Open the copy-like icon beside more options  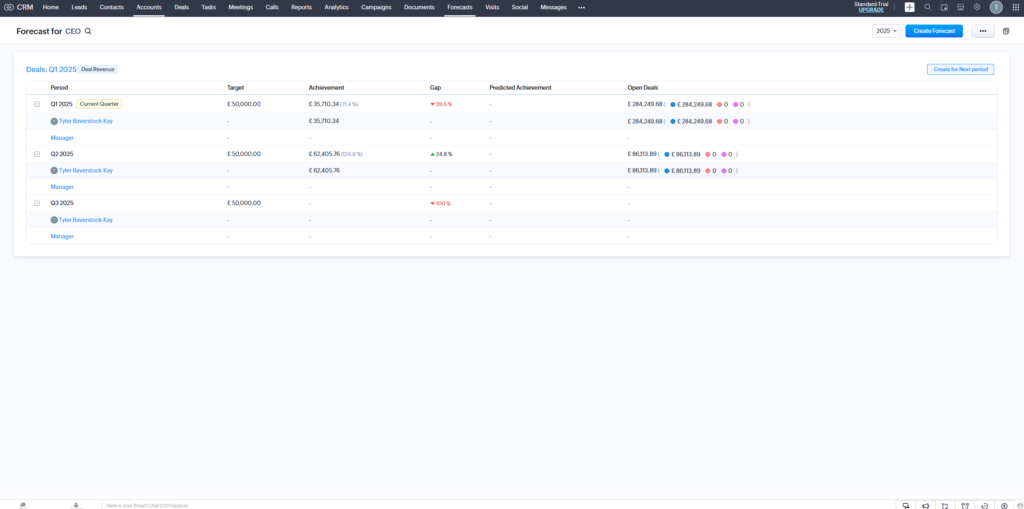pos(1006,31)
